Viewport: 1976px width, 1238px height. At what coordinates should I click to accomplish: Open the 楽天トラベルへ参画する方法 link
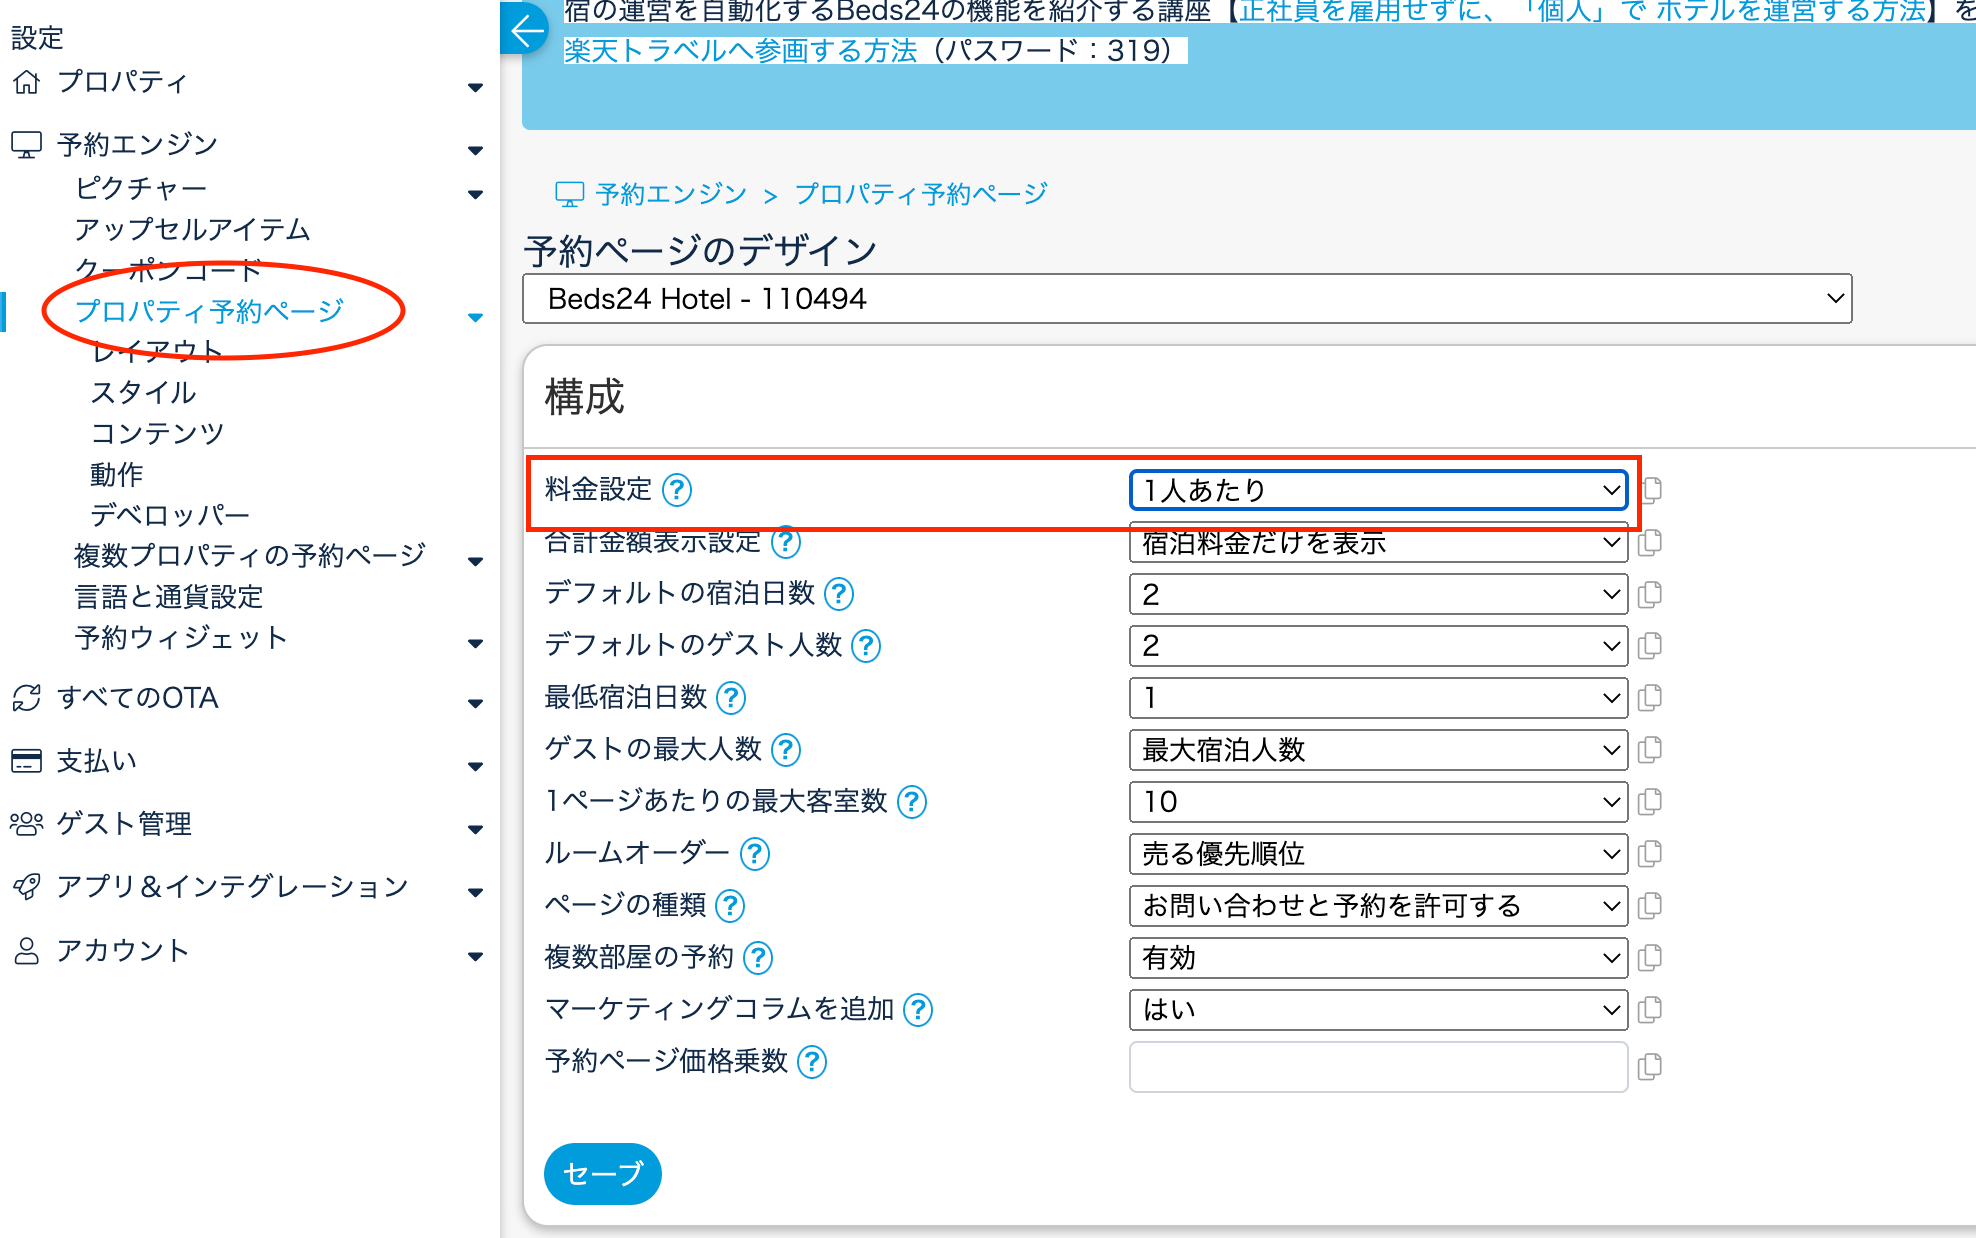click(x=740, y=50)
